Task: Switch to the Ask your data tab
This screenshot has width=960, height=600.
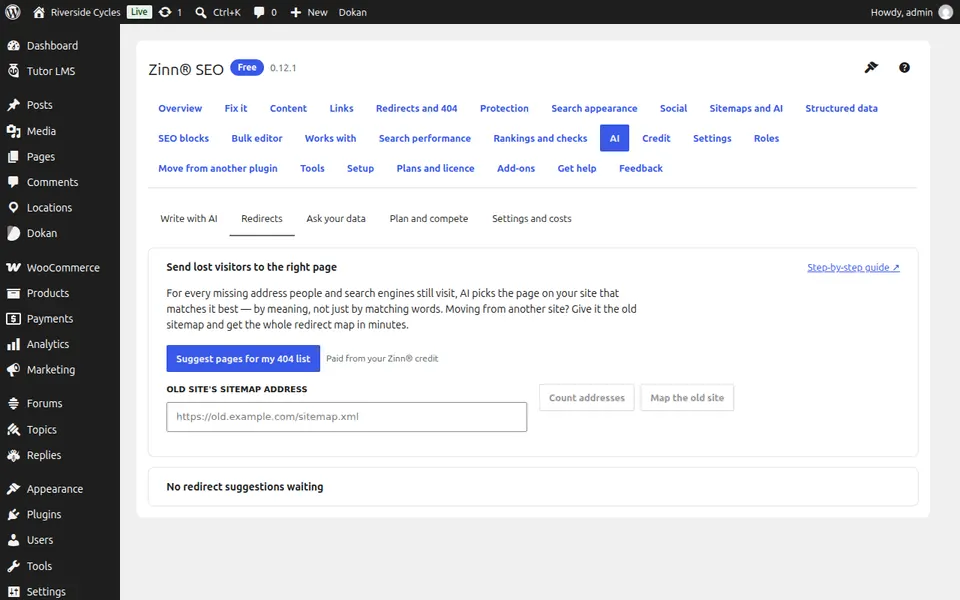Action: tap(336, 219)
